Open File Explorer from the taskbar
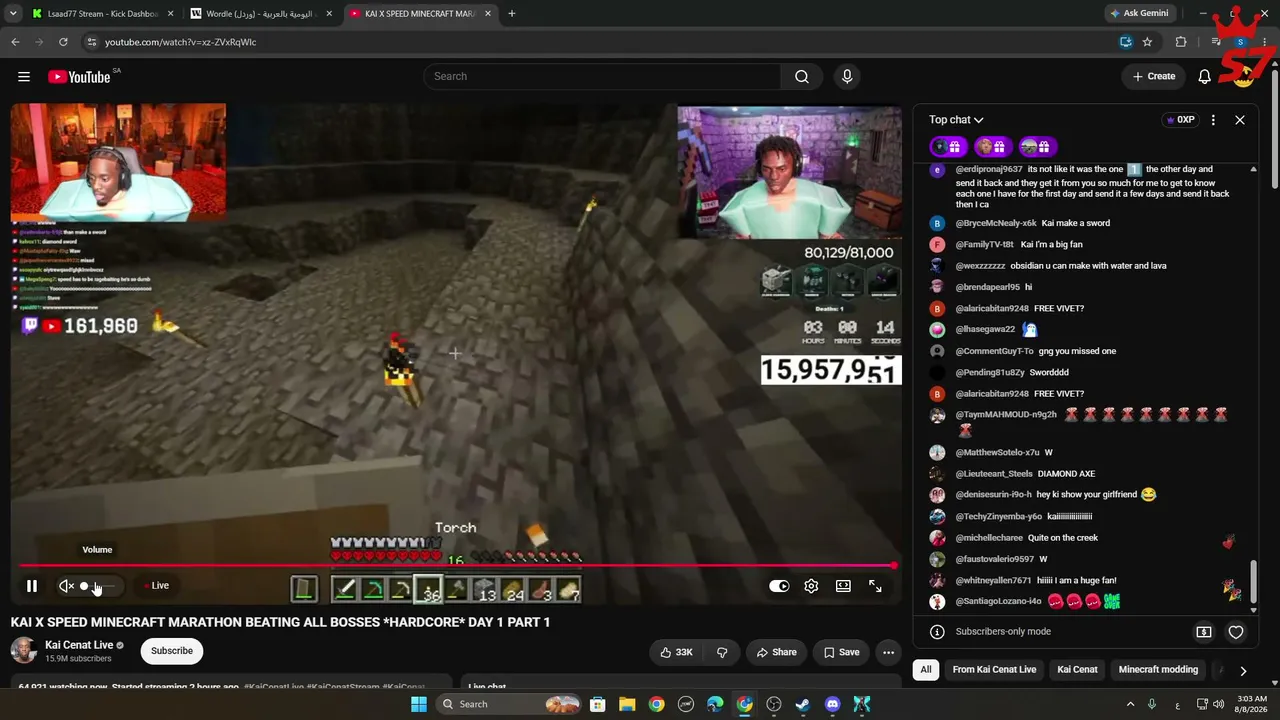This screenshot has height=720, width=1280. pos(627,704)
